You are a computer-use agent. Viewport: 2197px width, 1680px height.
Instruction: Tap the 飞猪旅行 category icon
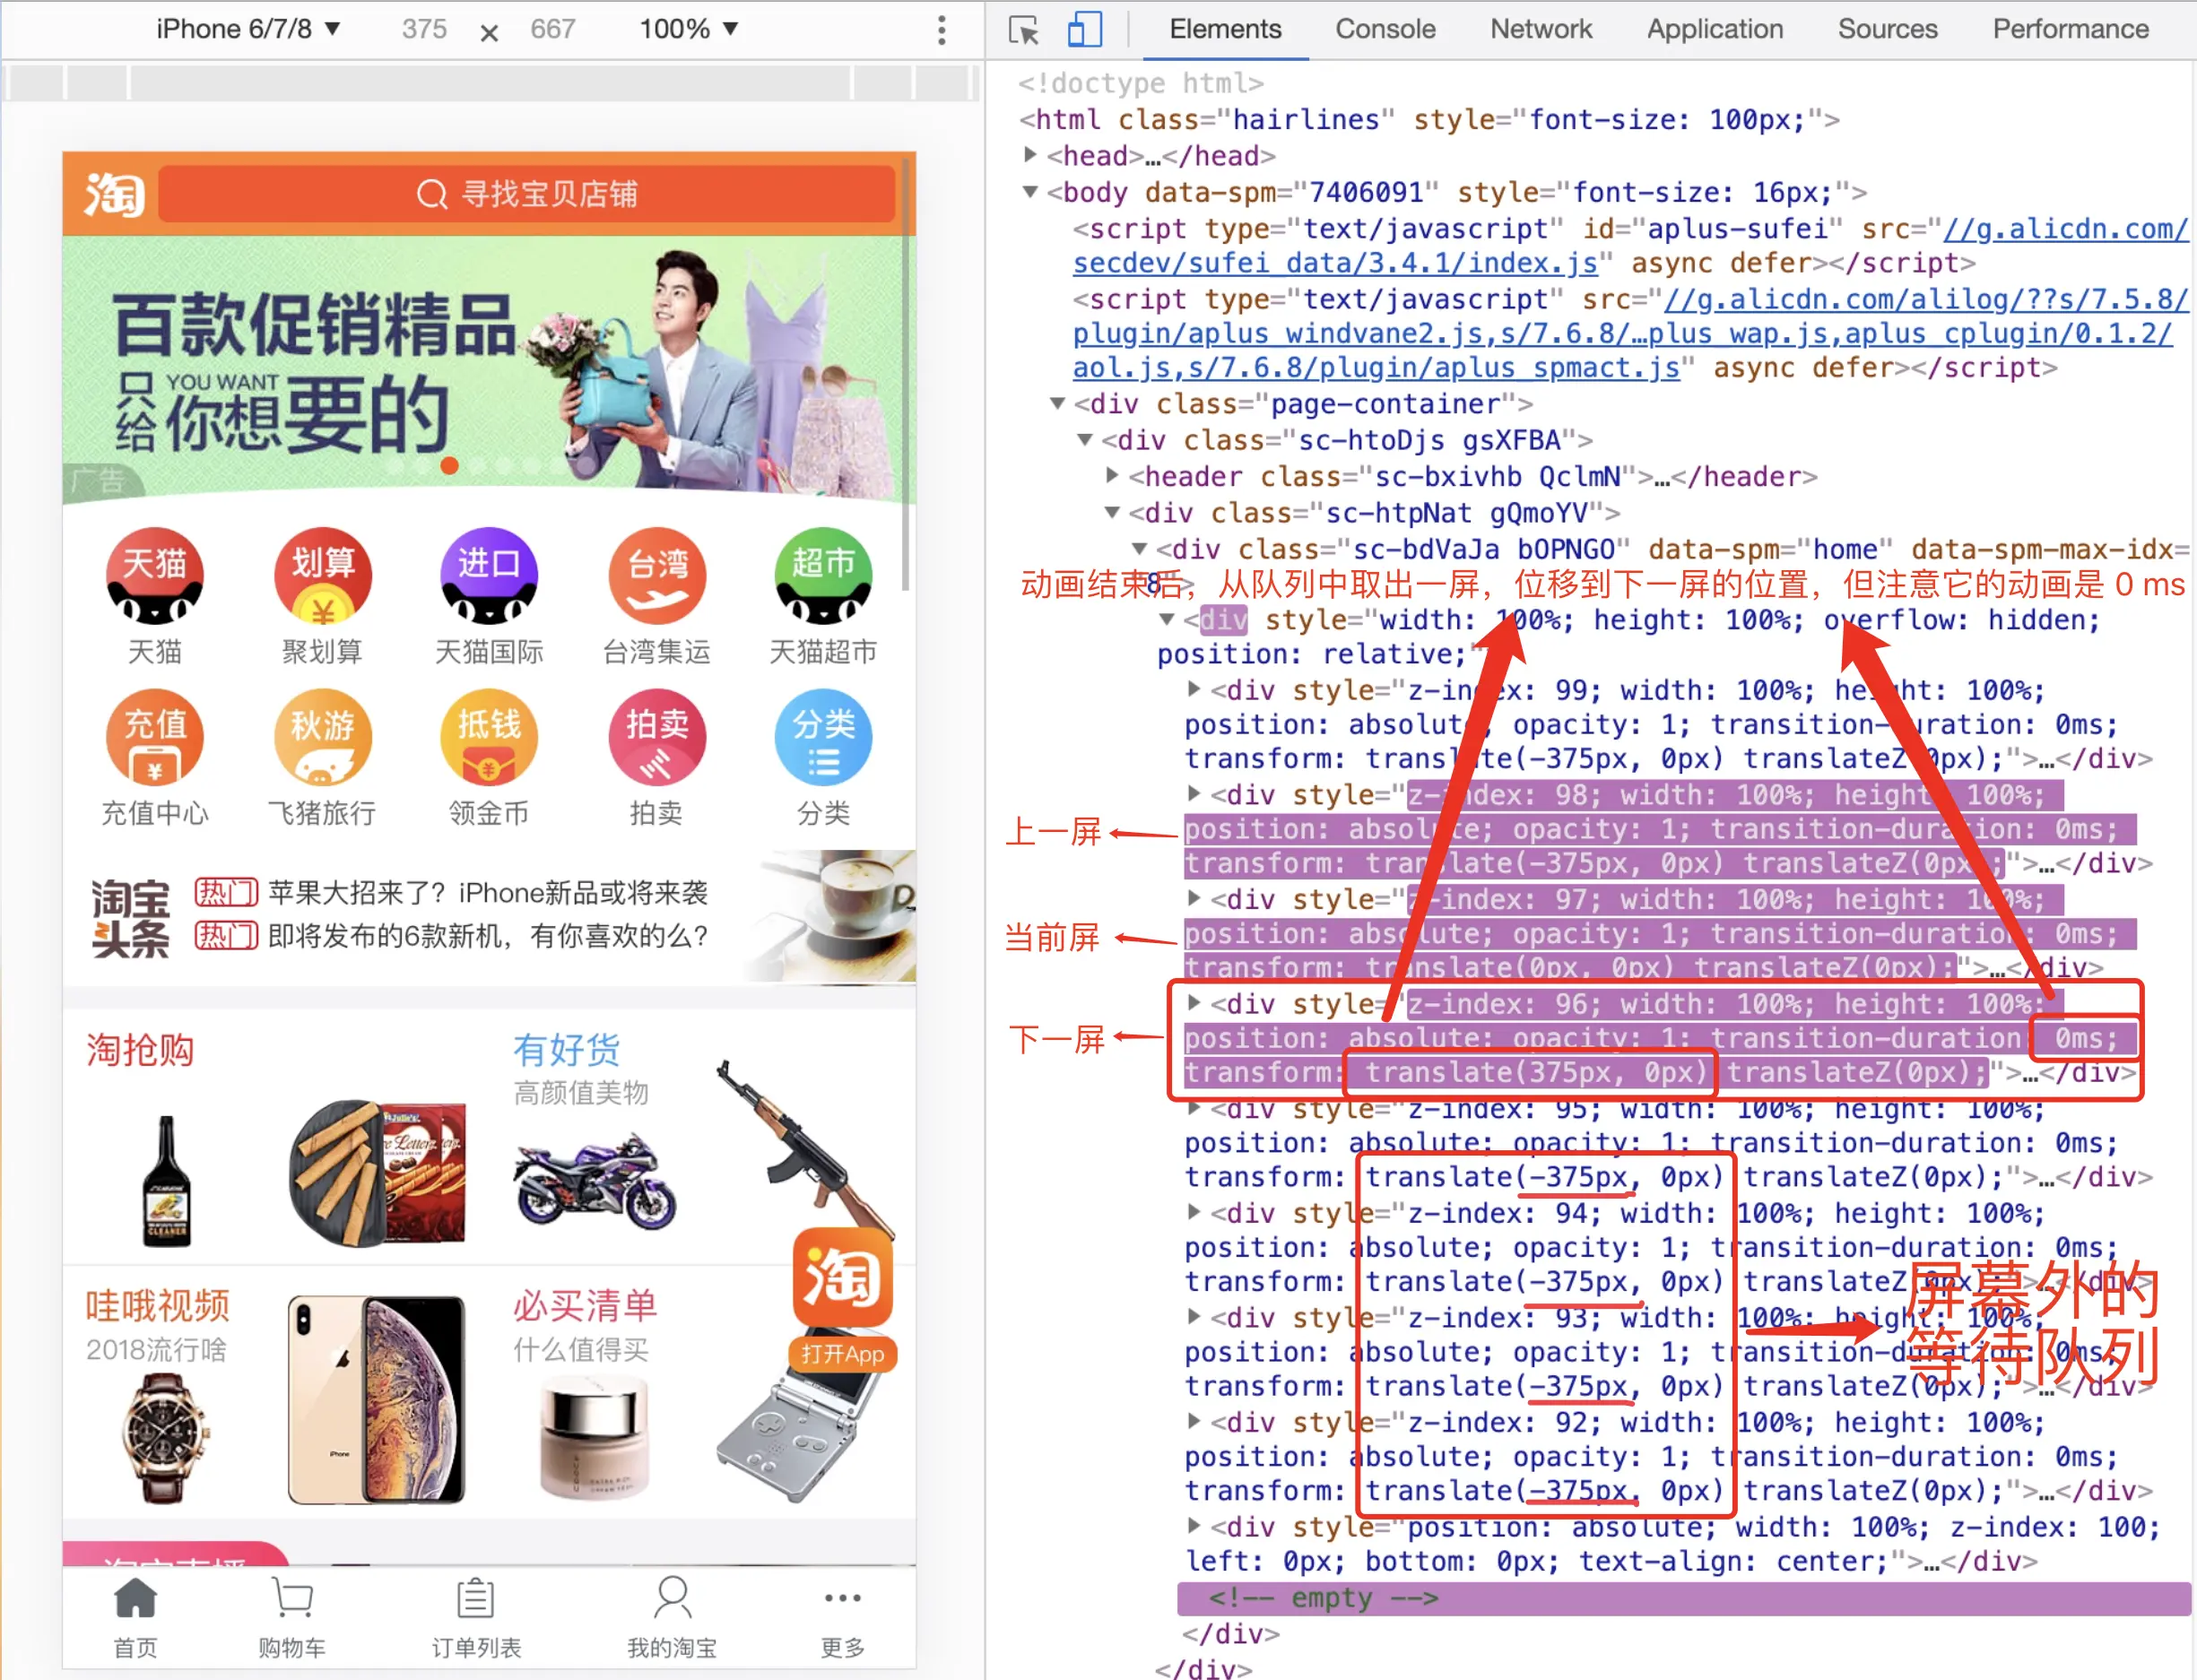[322, 738]
